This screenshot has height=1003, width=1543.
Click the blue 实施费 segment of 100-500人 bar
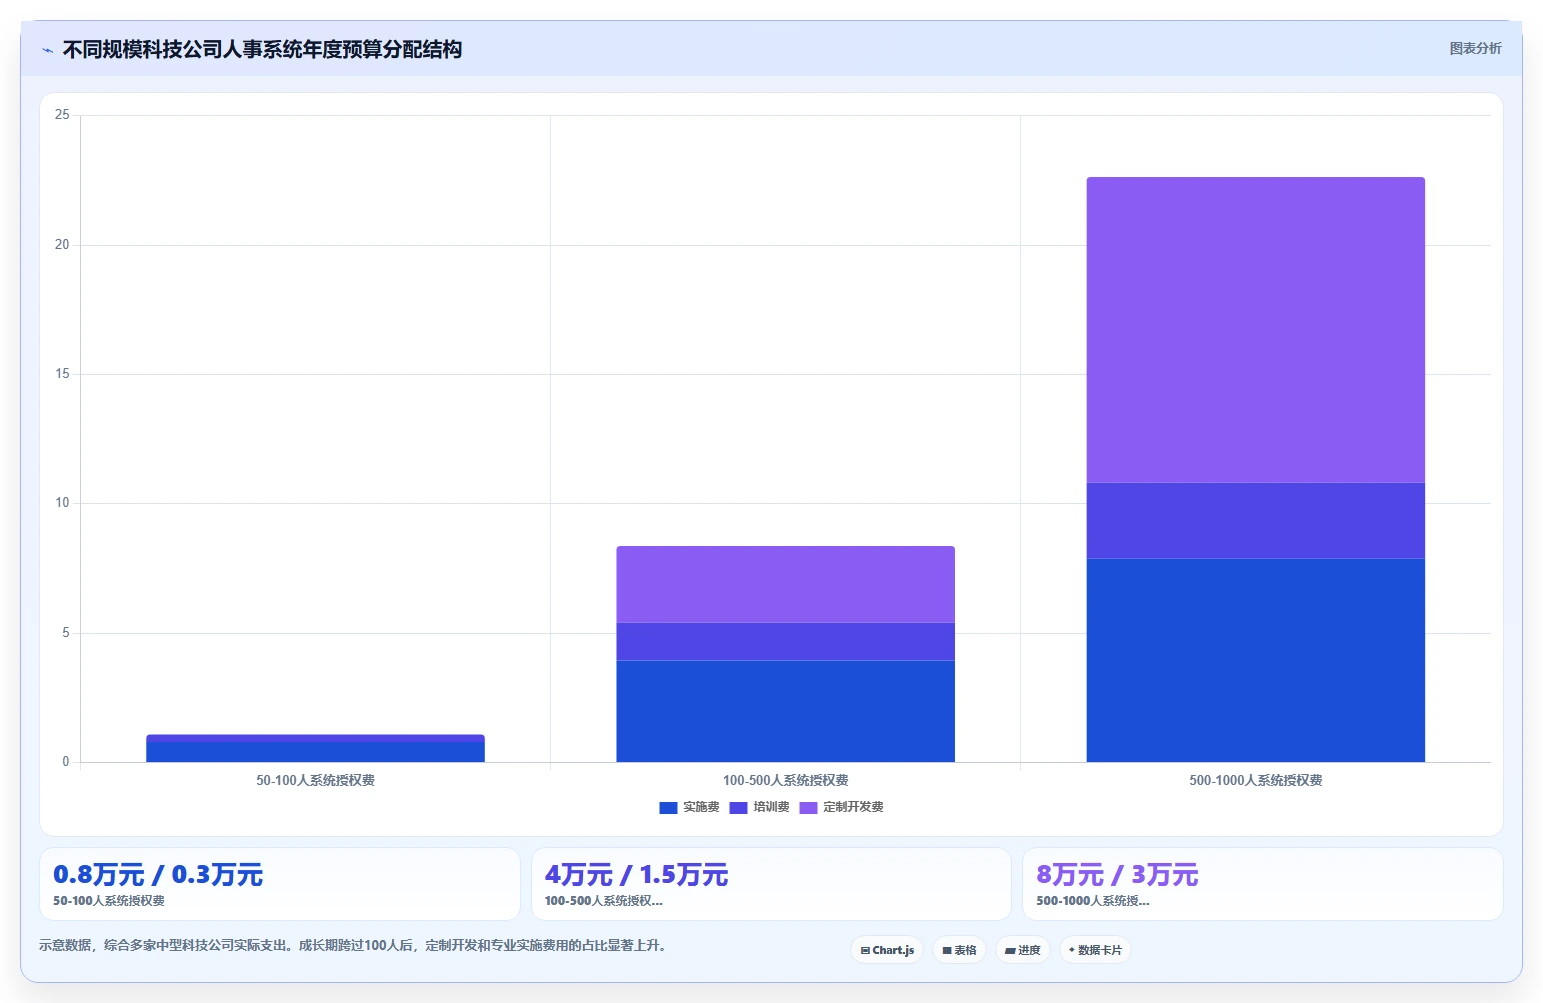pos(785,711)
